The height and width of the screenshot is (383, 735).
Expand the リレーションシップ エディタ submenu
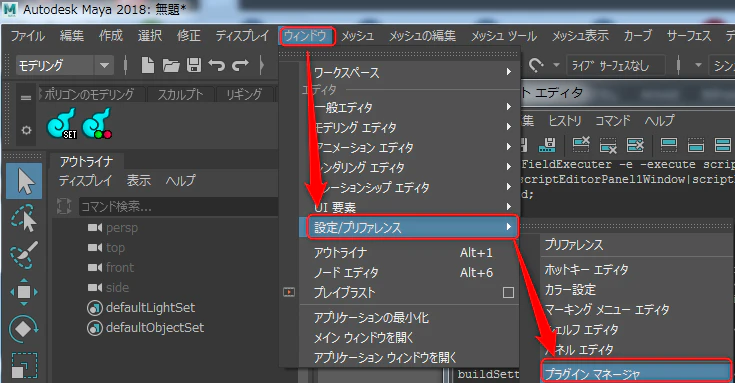point(409,187)
